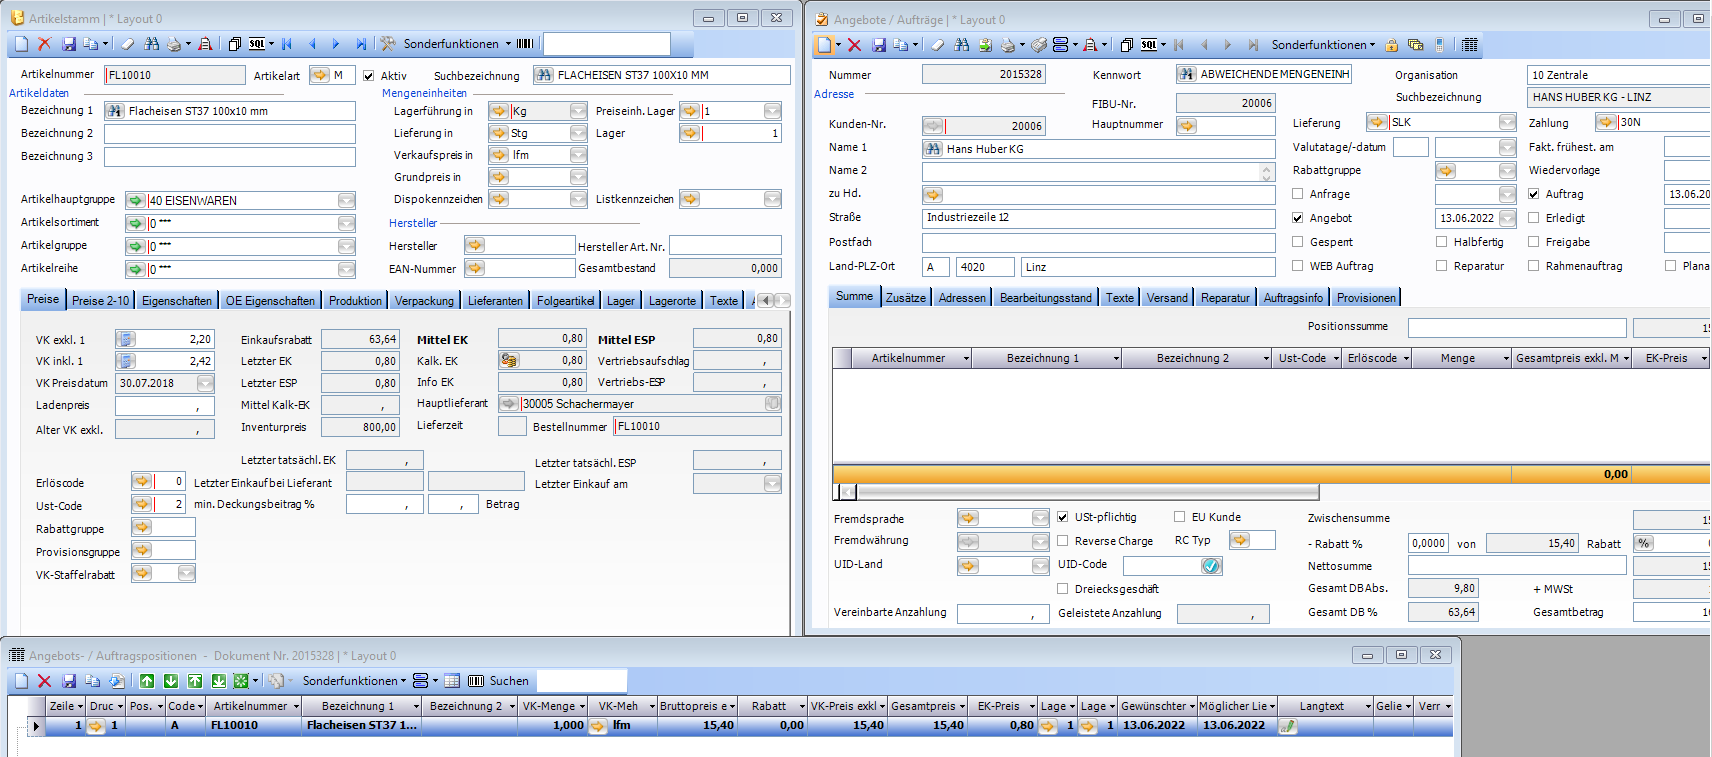The height and width of the screenshot is (757, 1712).
Task: Click the save icon in Artikelstamm toolbar
Action: click(69, 44)
